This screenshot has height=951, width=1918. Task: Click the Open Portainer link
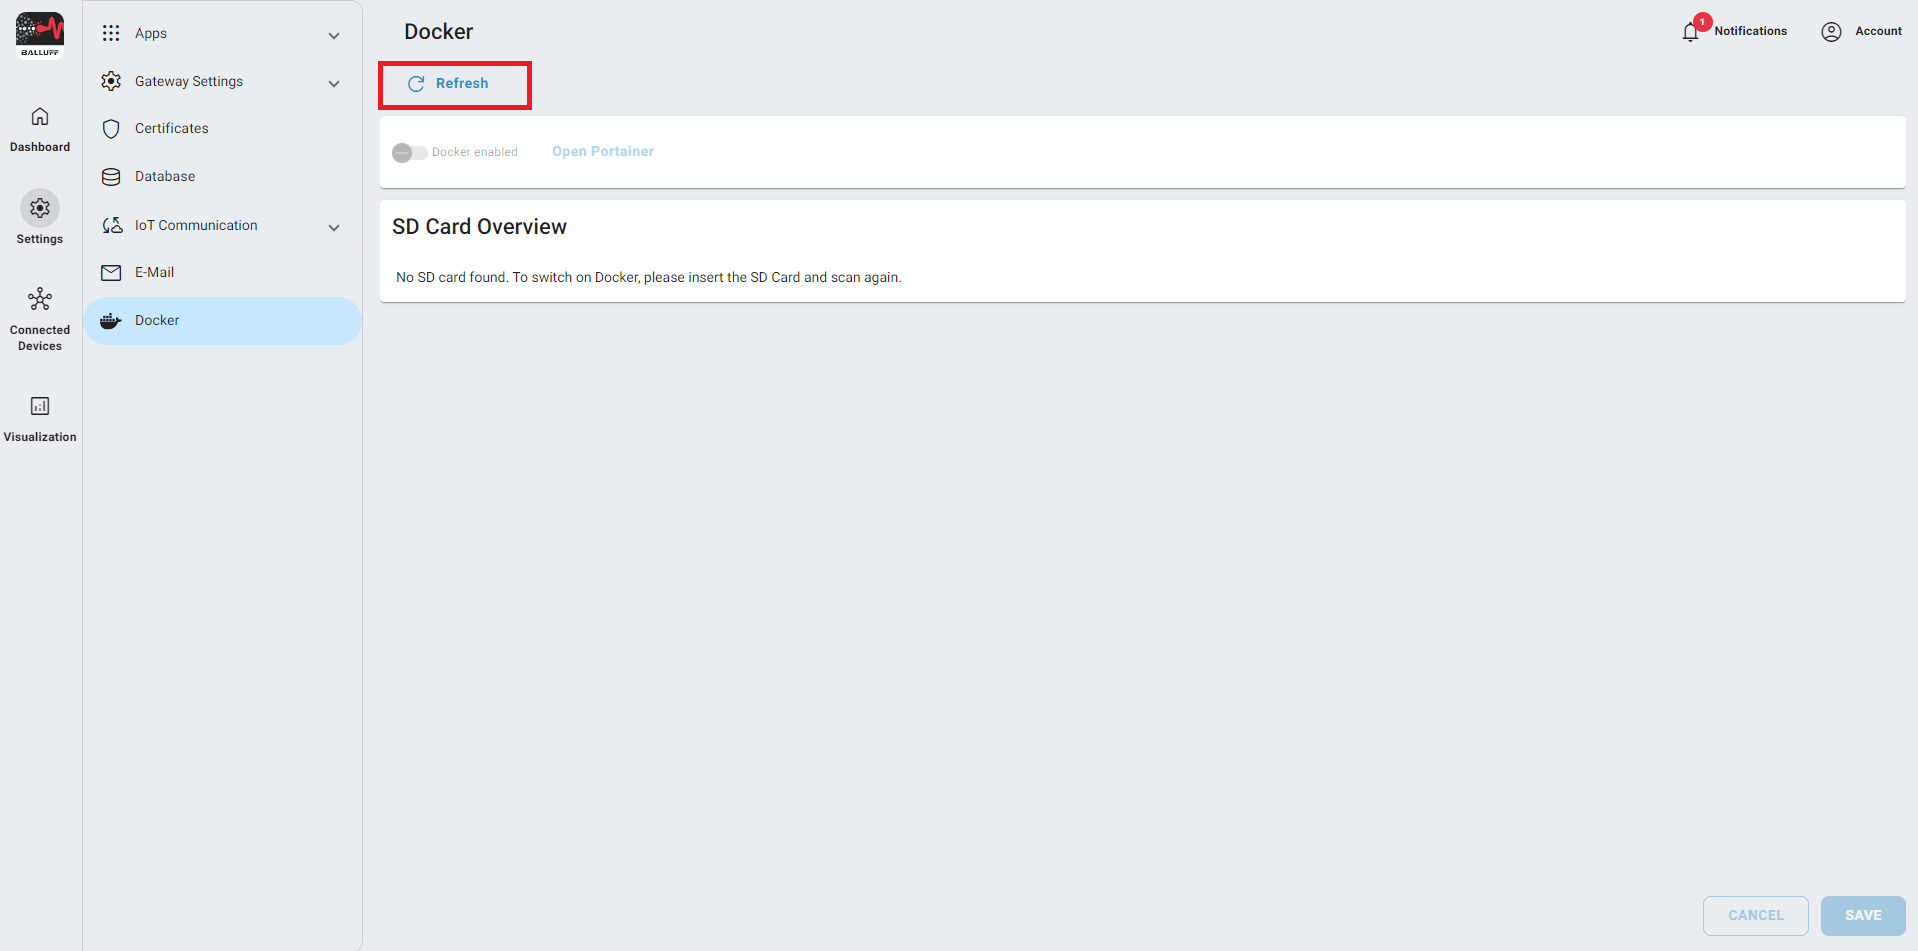point(603,152)
